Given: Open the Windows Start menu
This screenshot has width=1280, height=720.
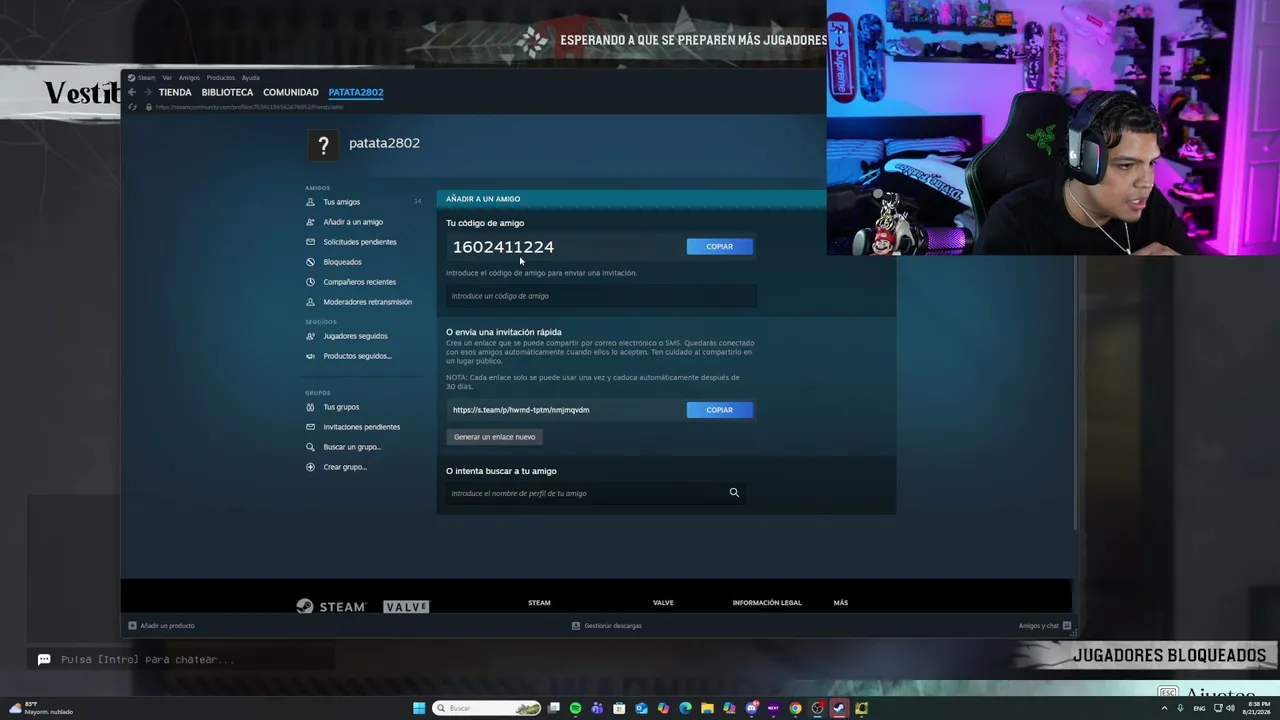Looking at the screenshot, I should [x=419, y=708].
